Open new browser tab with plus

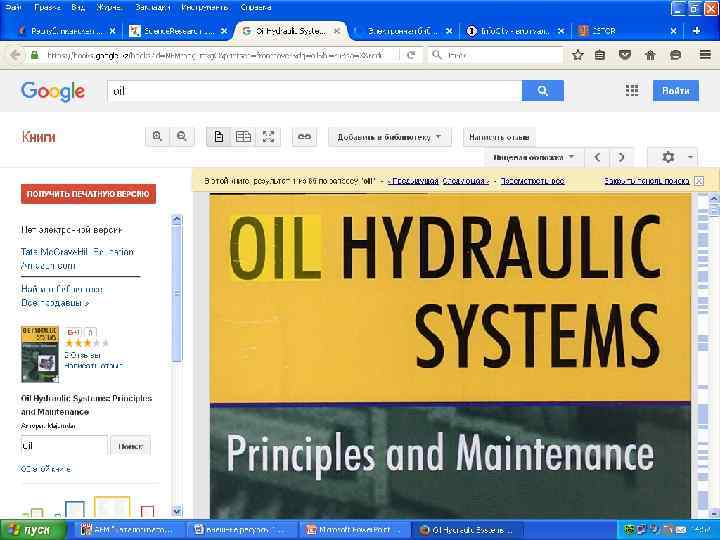click(697, 30)
